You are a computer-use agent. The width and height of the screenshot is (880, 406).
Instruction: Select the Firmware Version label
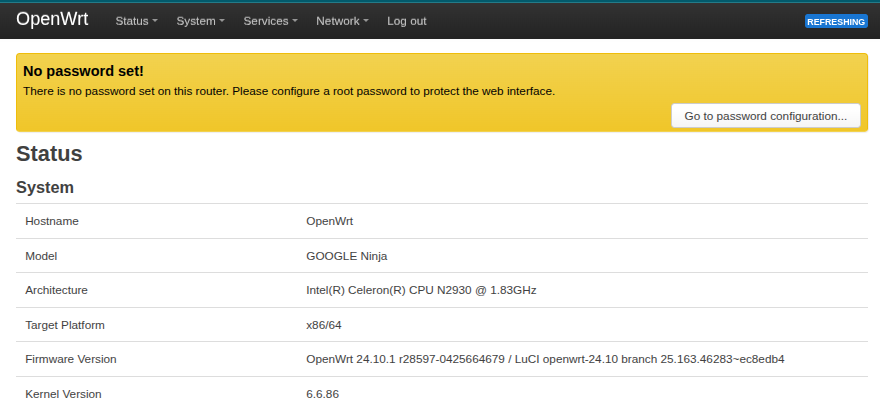coord(71,359)
